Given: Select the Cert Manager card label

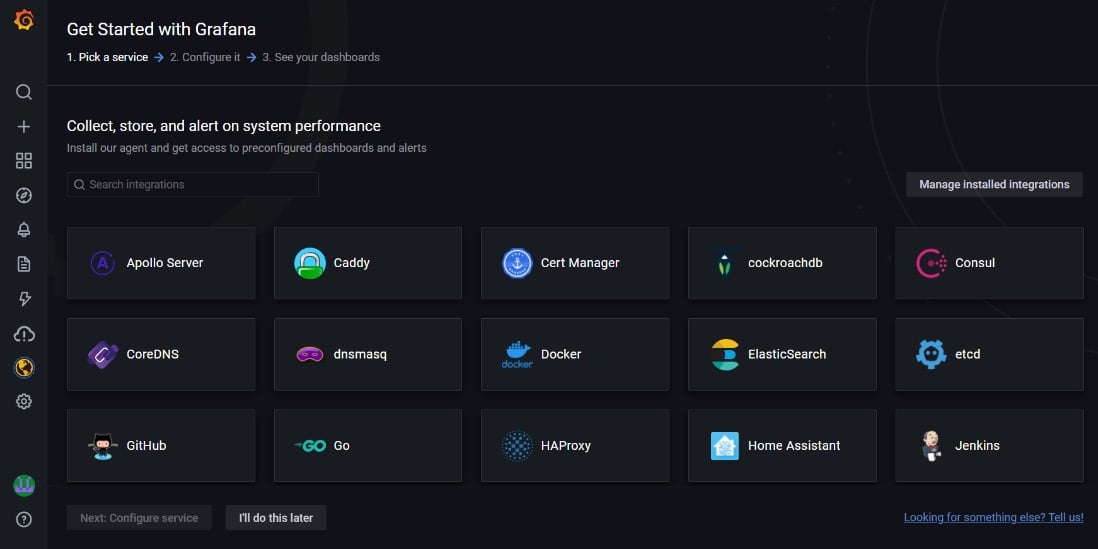Looking at the screenshot, I should coord(580,263).
